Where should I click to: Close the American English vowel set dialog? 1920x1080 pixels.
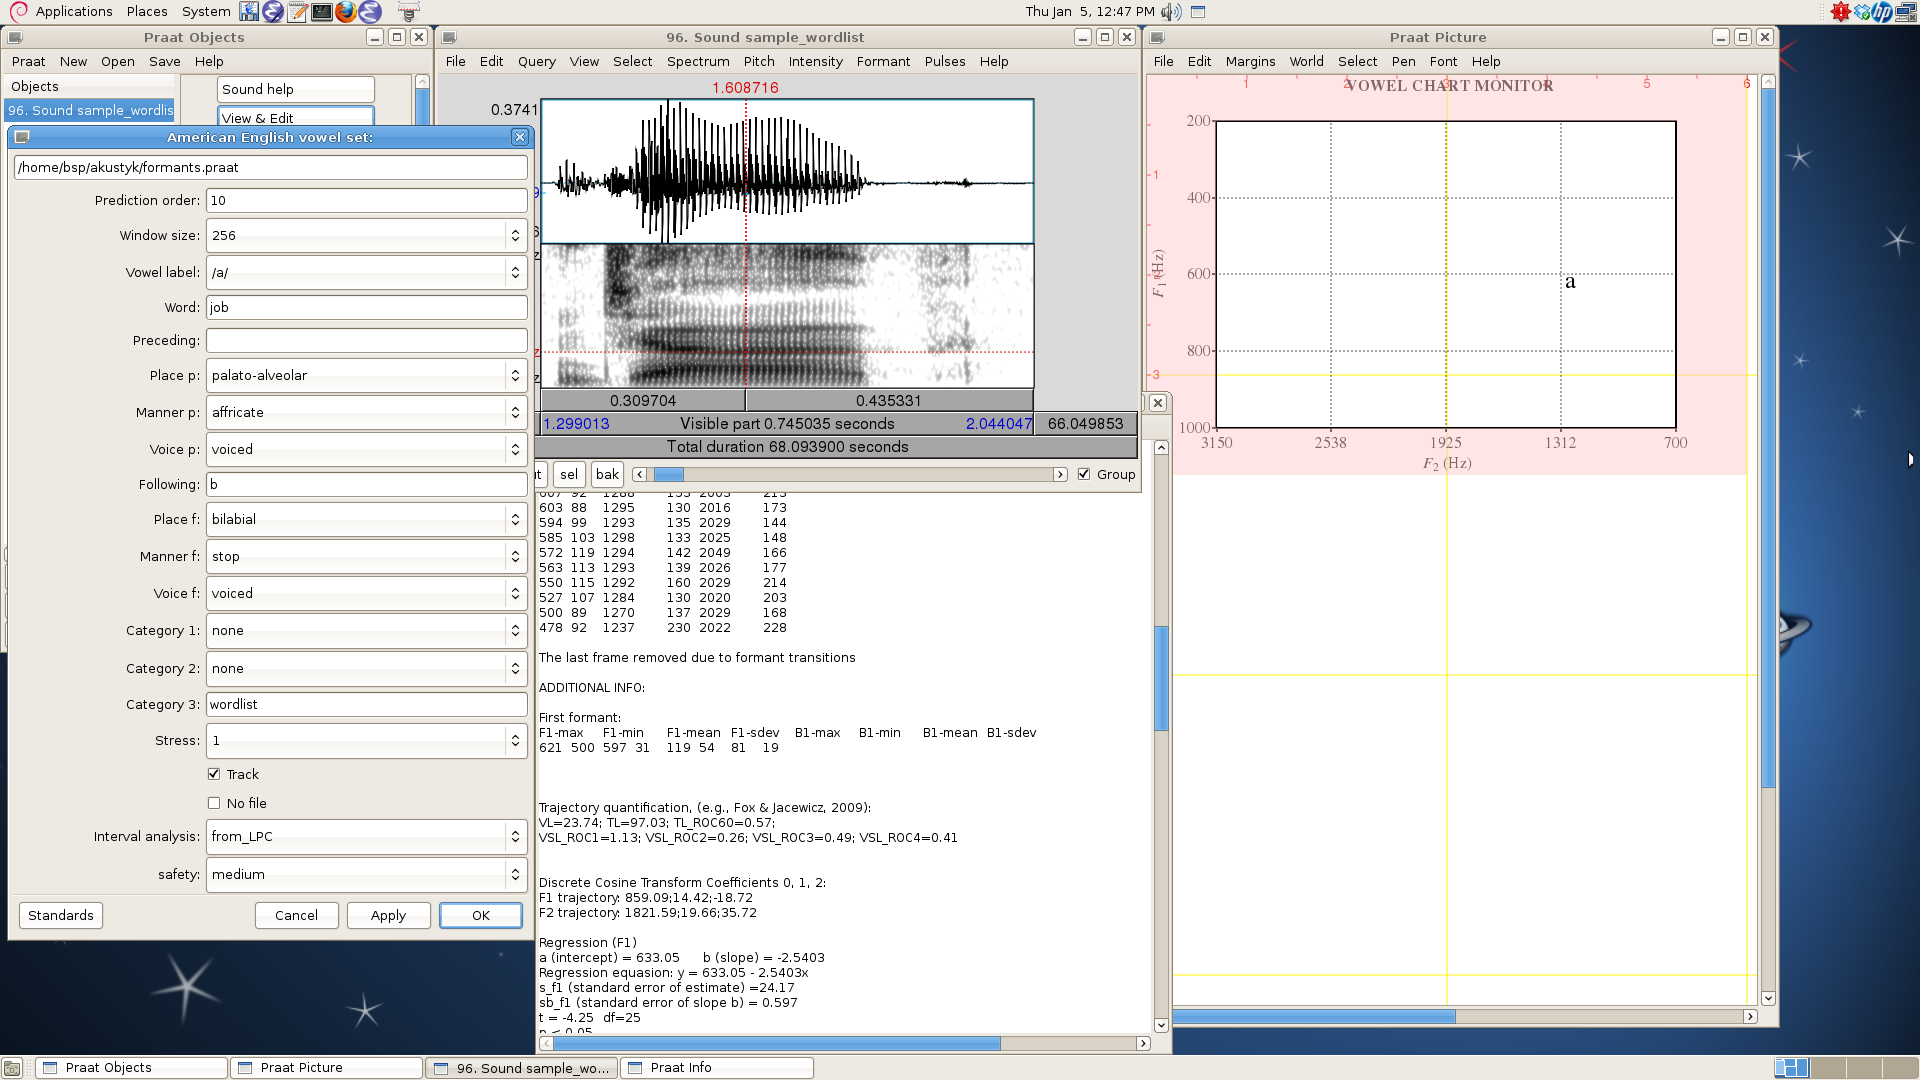pyautogui.click(x=520, y=137)
